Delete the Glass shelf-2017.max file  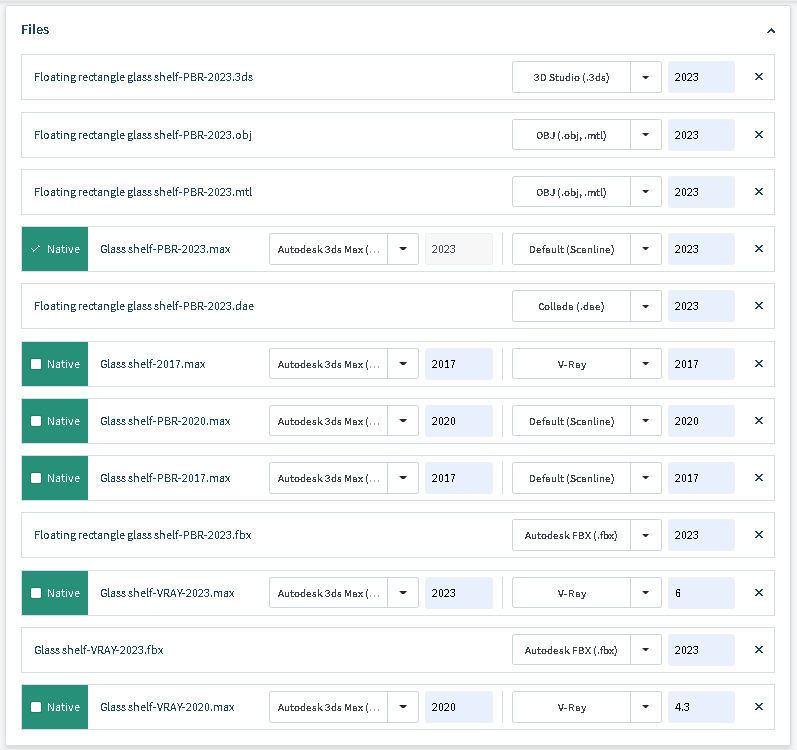pos(758,364)
